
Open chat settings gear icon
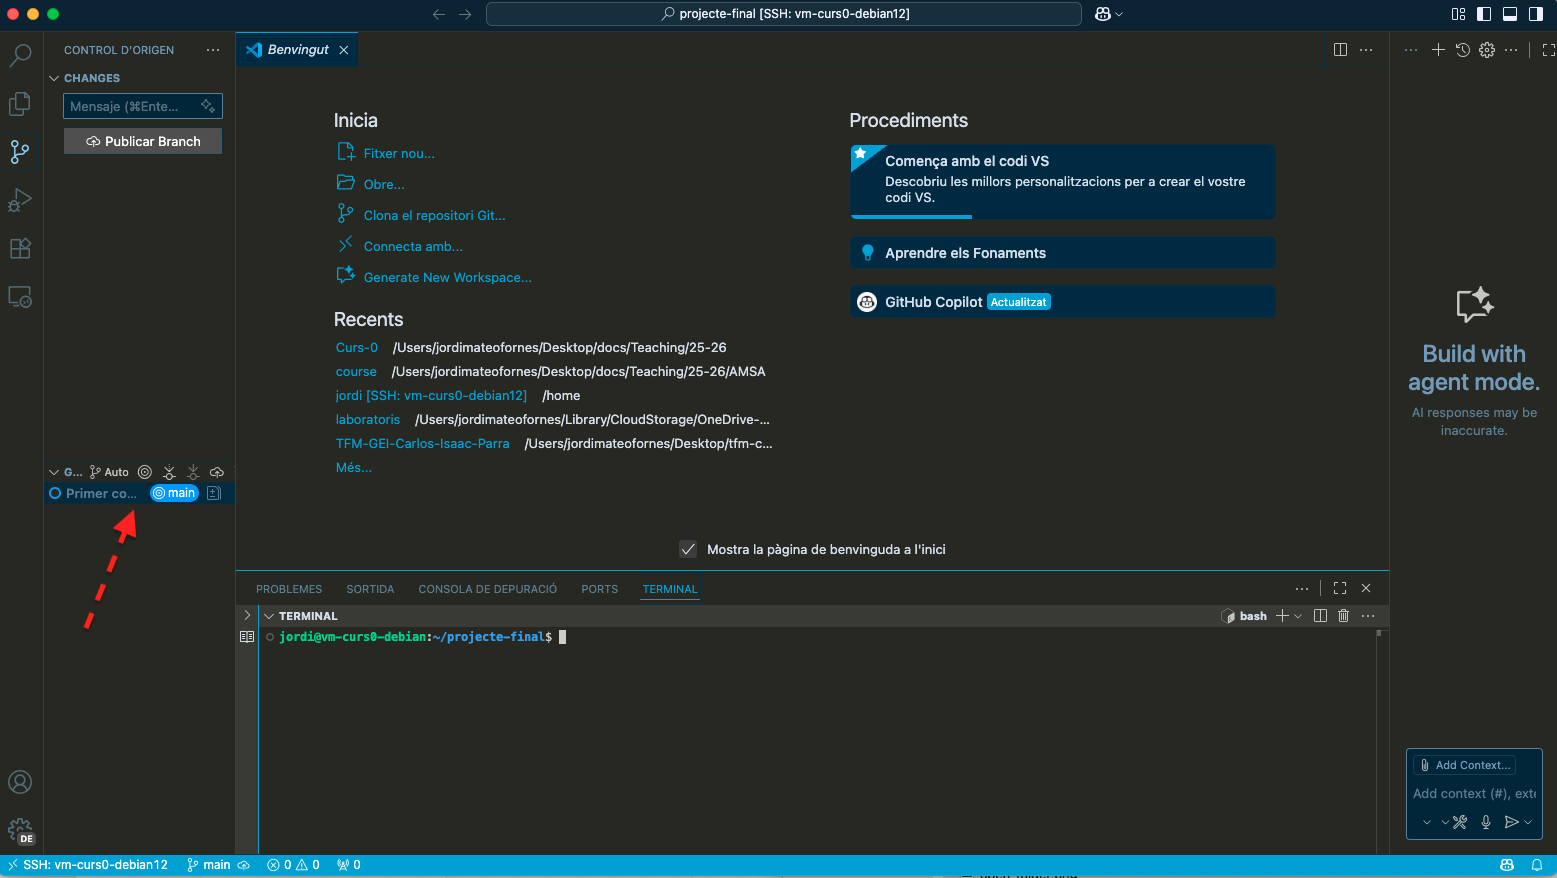coord(1487,50)
